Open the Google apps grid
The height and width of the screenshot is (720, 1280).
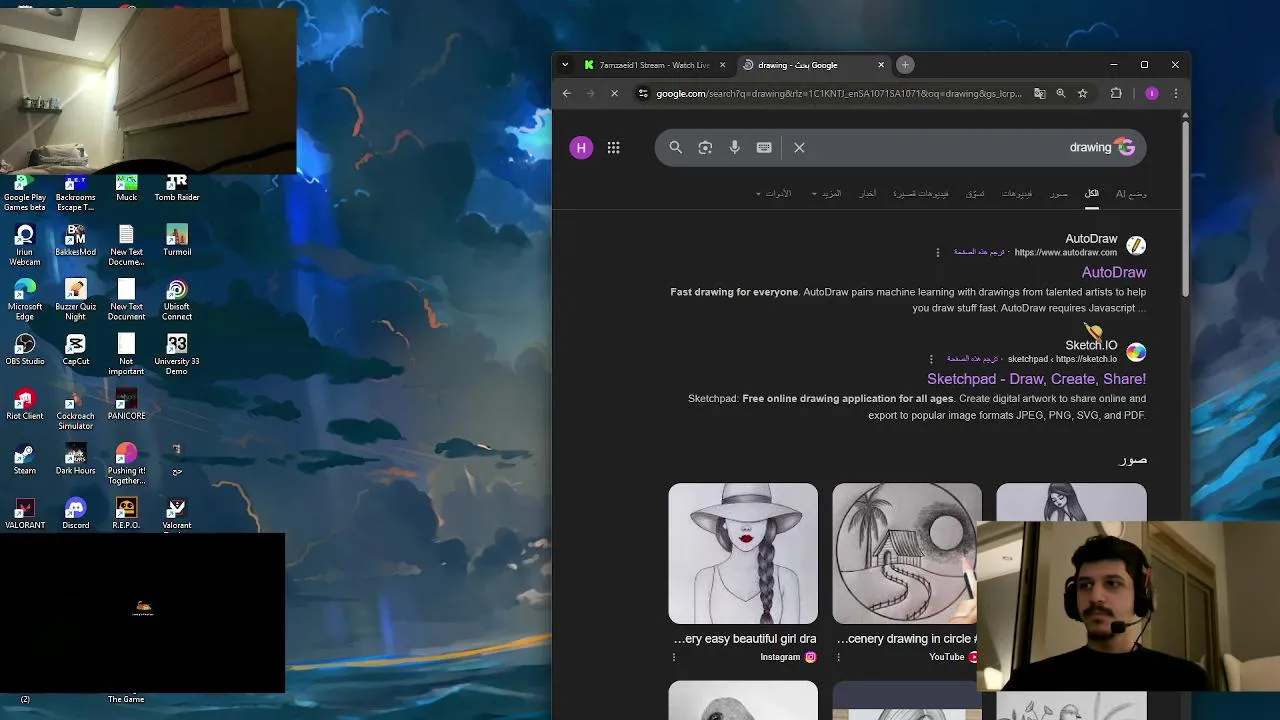613,148
